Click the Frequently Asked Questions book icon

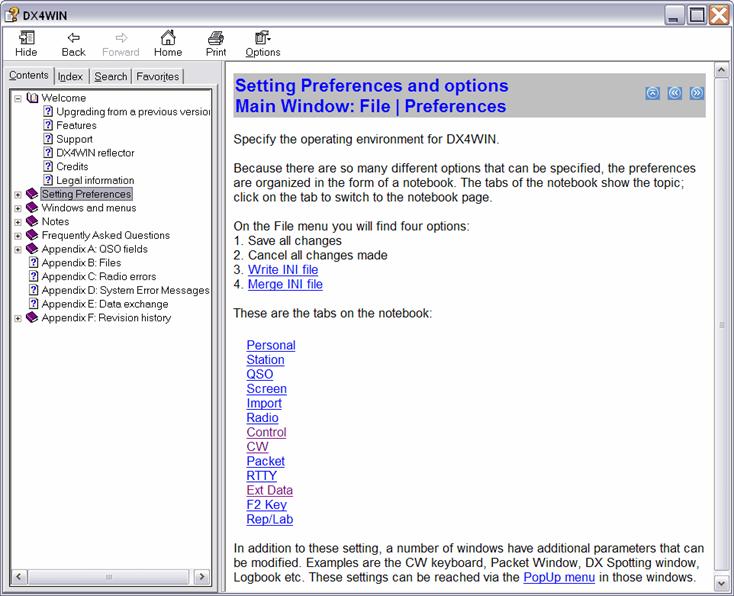point(32,235)
